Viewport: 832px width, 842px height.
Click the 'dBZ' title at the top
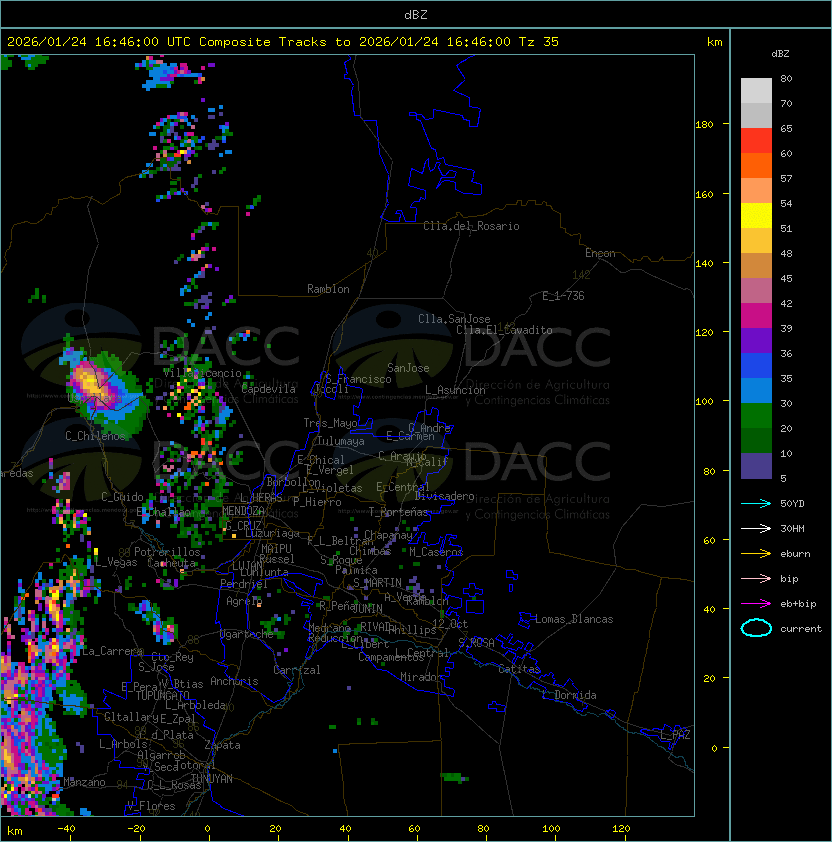tap(416, 14)
